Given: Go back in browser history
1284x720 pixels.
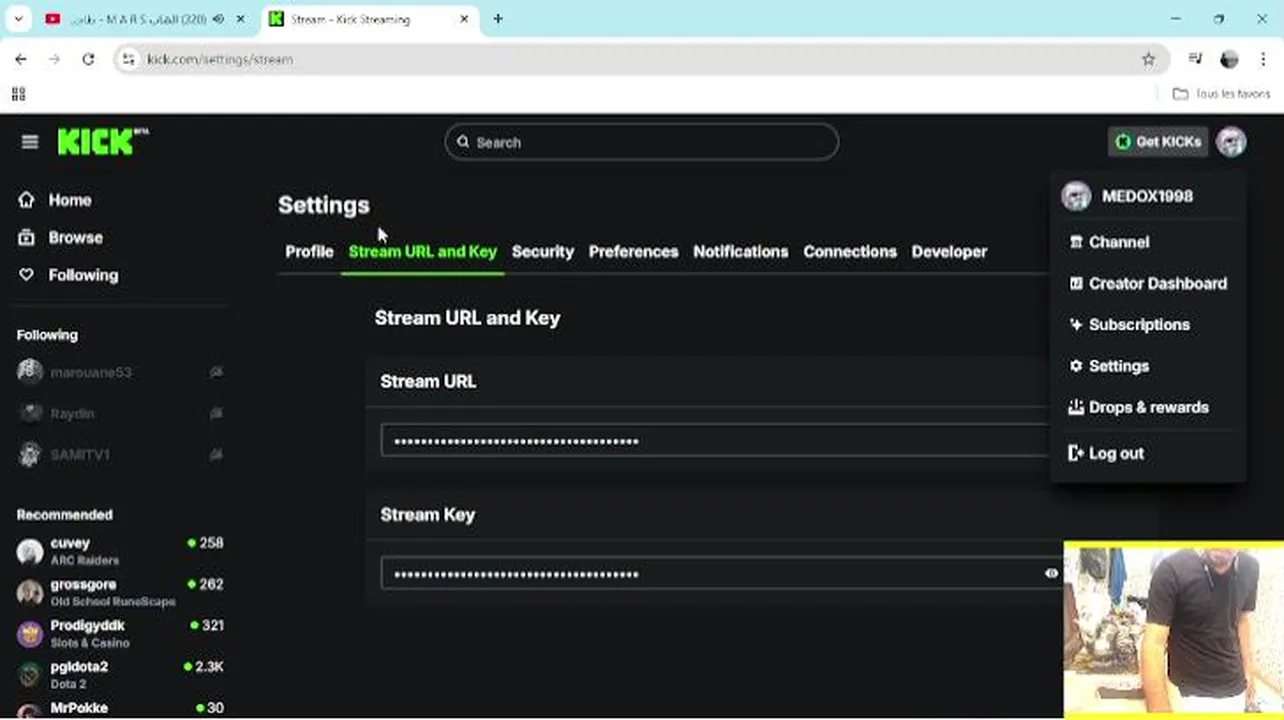Looking at the screenshot, I should pyautogui.click(x=21, y=59).
